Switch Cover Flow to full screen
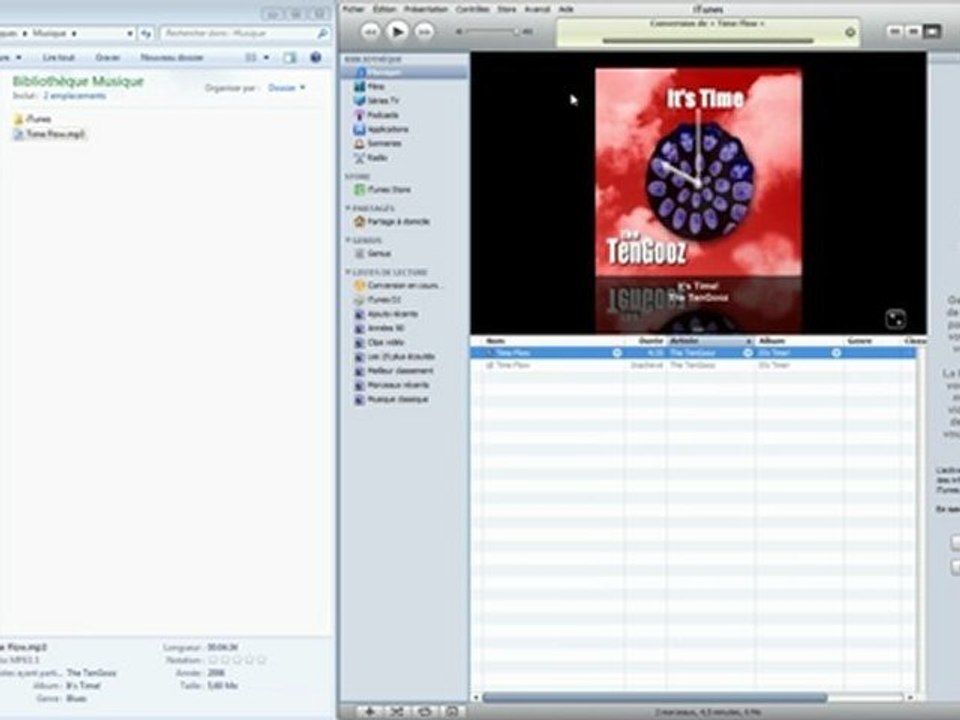Screen dimensions: 960x720 coord(896,319)
